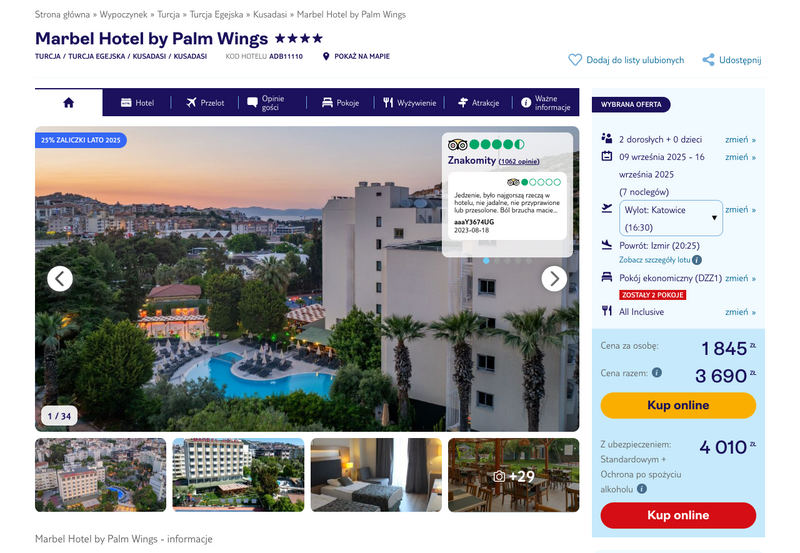Show next photo with right arrow
Viewport: 800px width, 553px height.
tap(554, 279)
